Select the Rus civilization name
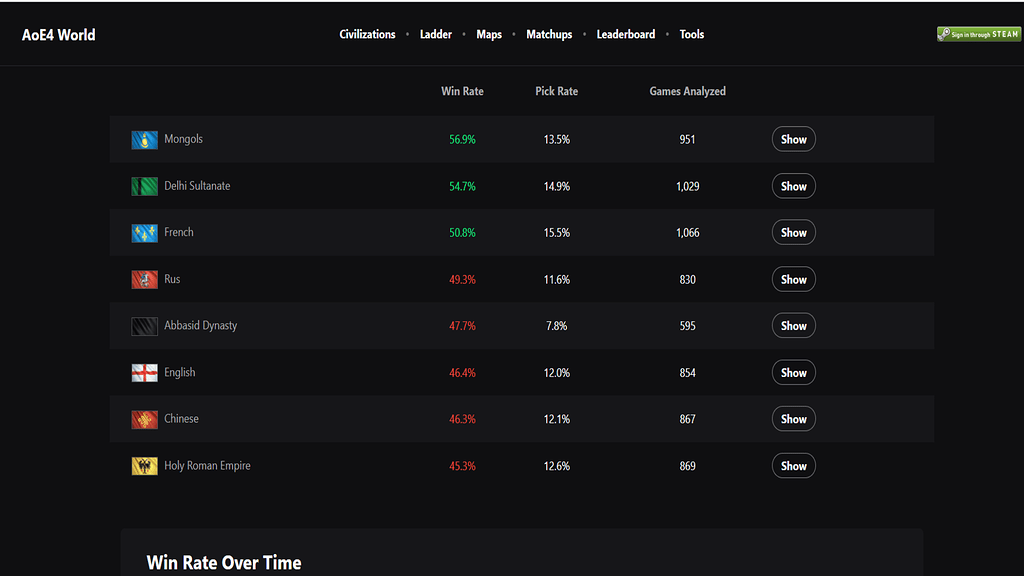The image size is (1024, 576). (172, 280)
